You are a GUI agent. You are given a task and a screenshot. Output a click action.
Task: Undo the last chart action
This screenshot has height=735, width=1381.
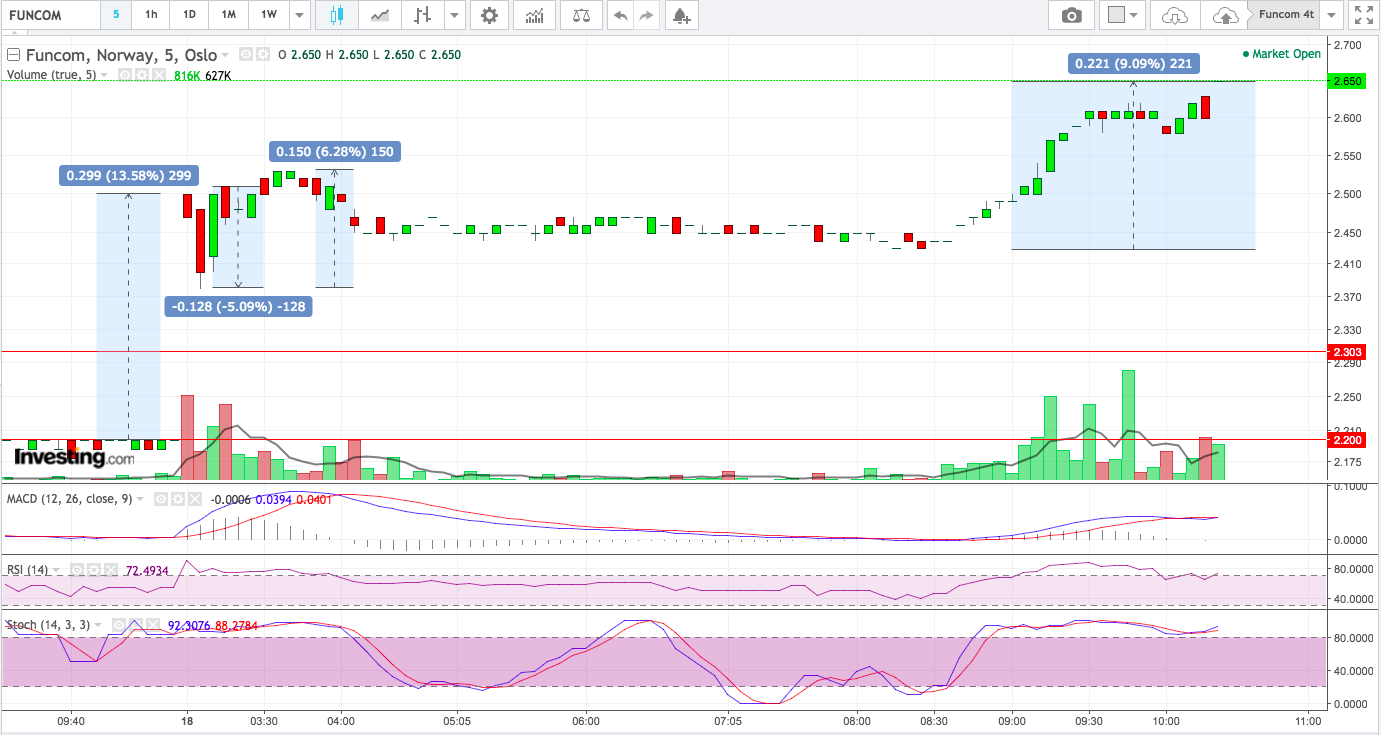(x=621, y=15)
